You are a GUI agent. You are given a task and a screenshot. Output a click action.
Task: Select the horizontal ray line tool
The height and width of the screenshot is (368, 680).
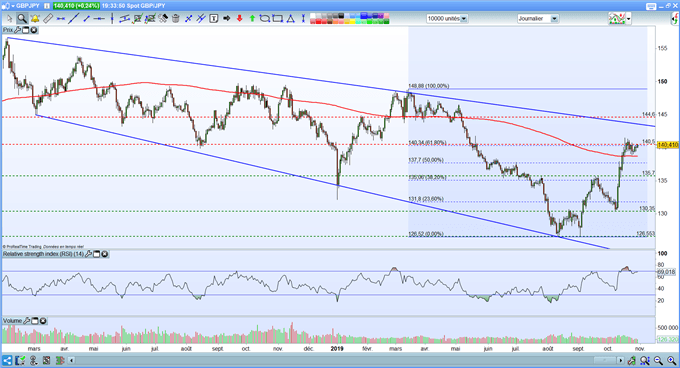click(x=99, y=19)
